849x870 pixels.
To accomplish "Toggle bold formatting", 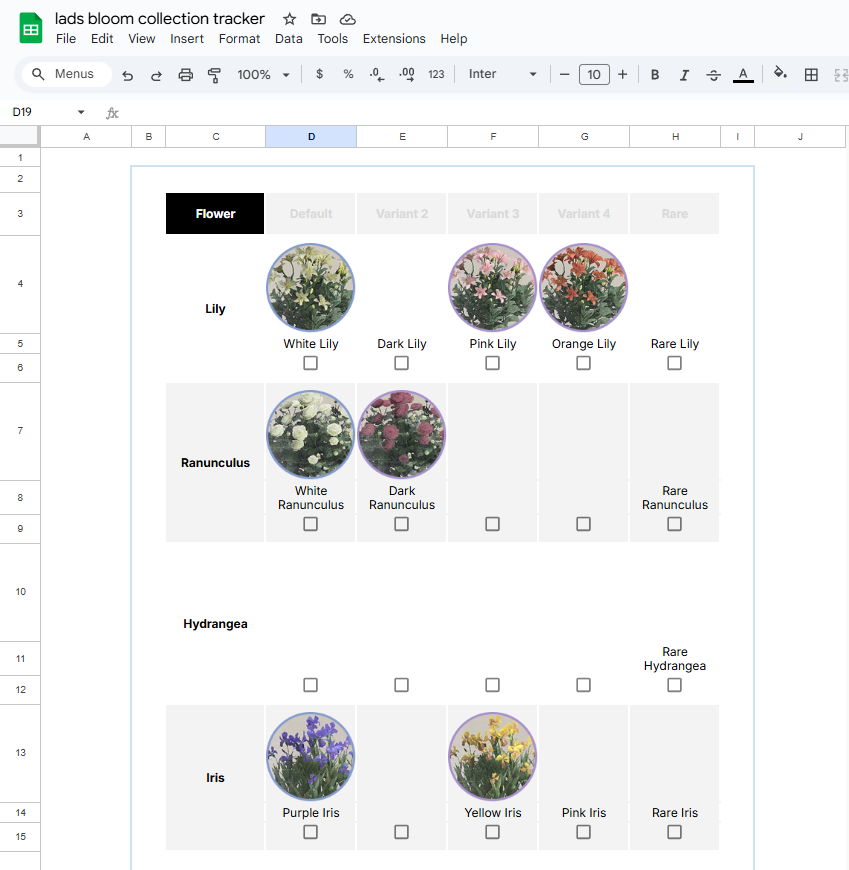I will (655, 74).
